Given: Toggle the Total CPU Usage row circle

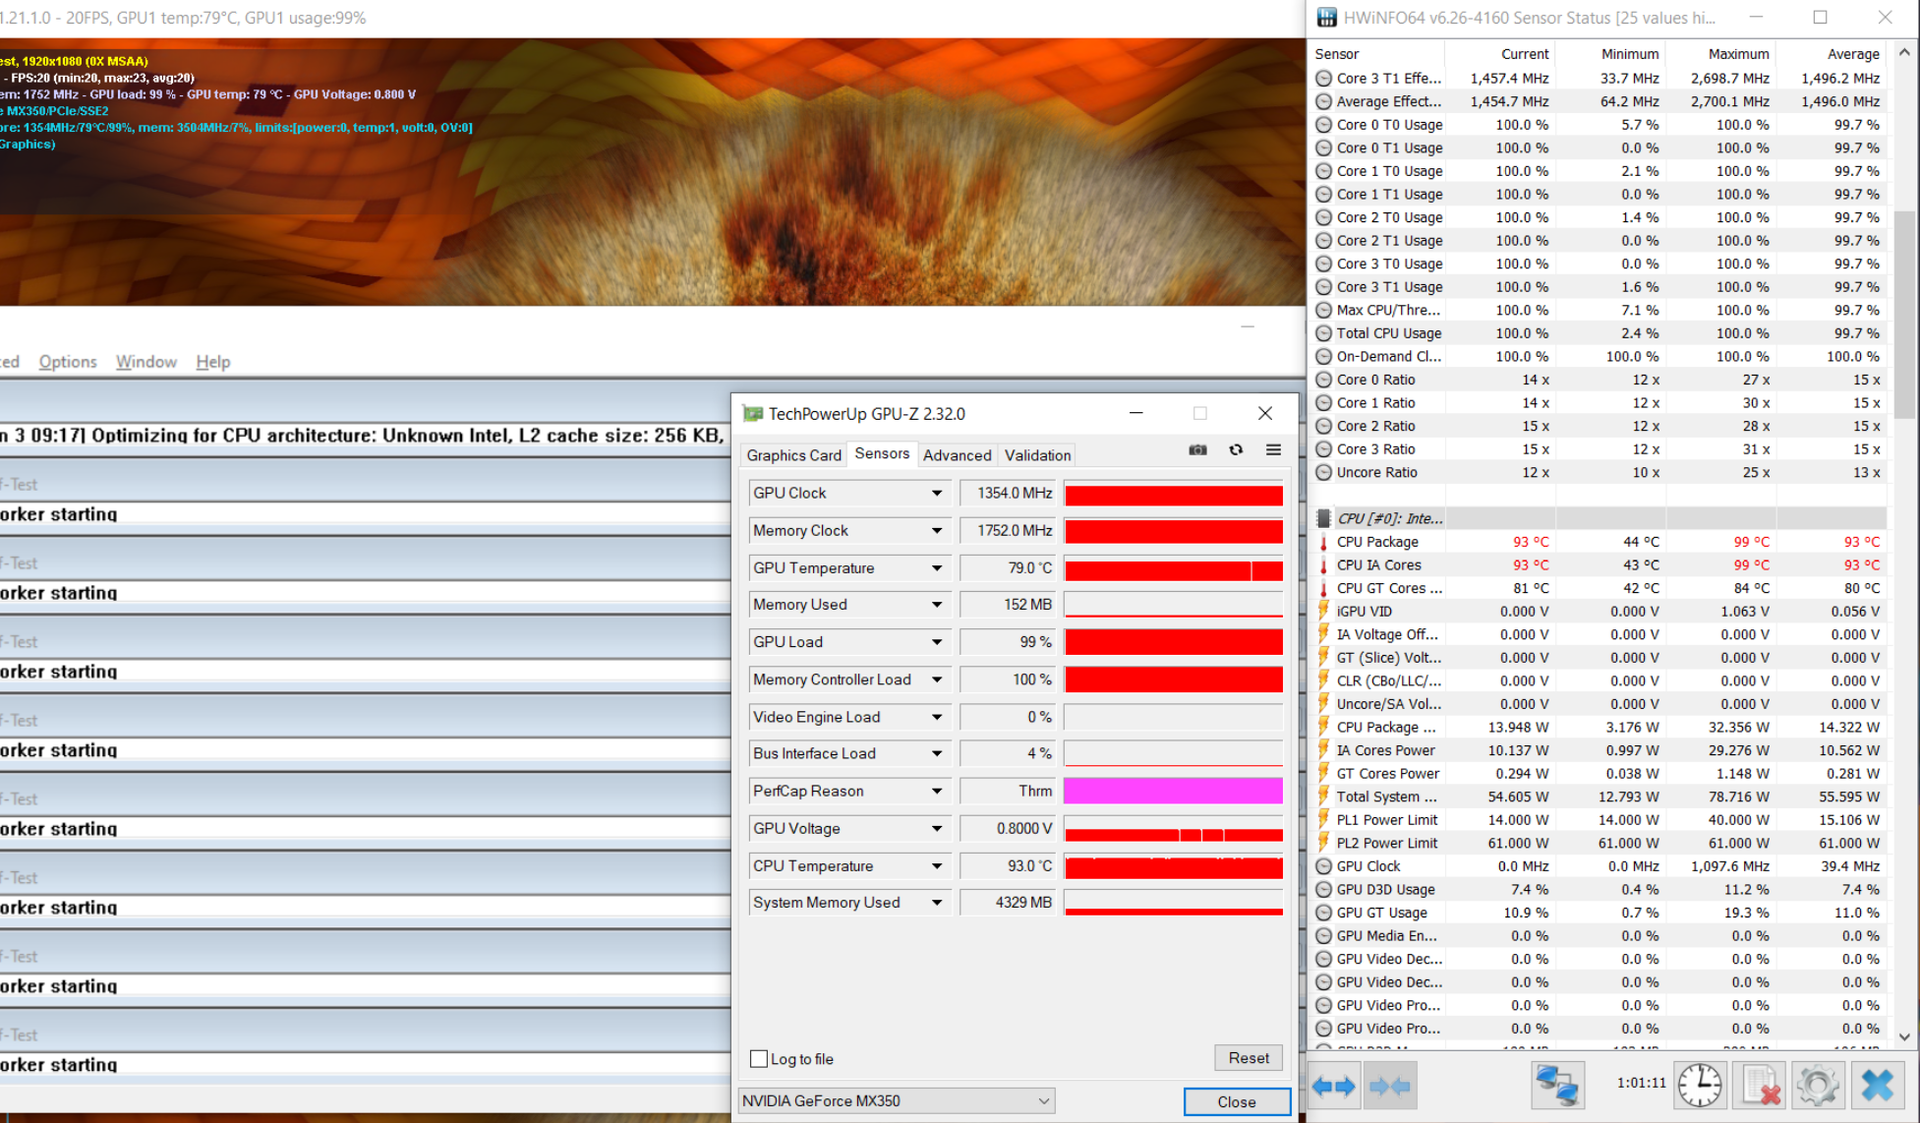Looking at the screenshot, I should click(1323, 333).
